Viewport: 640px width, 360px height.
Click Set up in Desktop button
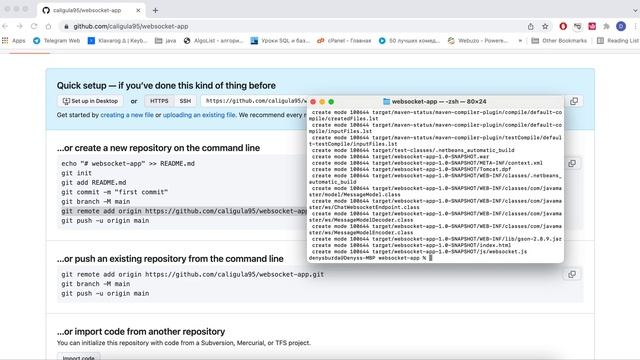point(90,101)
